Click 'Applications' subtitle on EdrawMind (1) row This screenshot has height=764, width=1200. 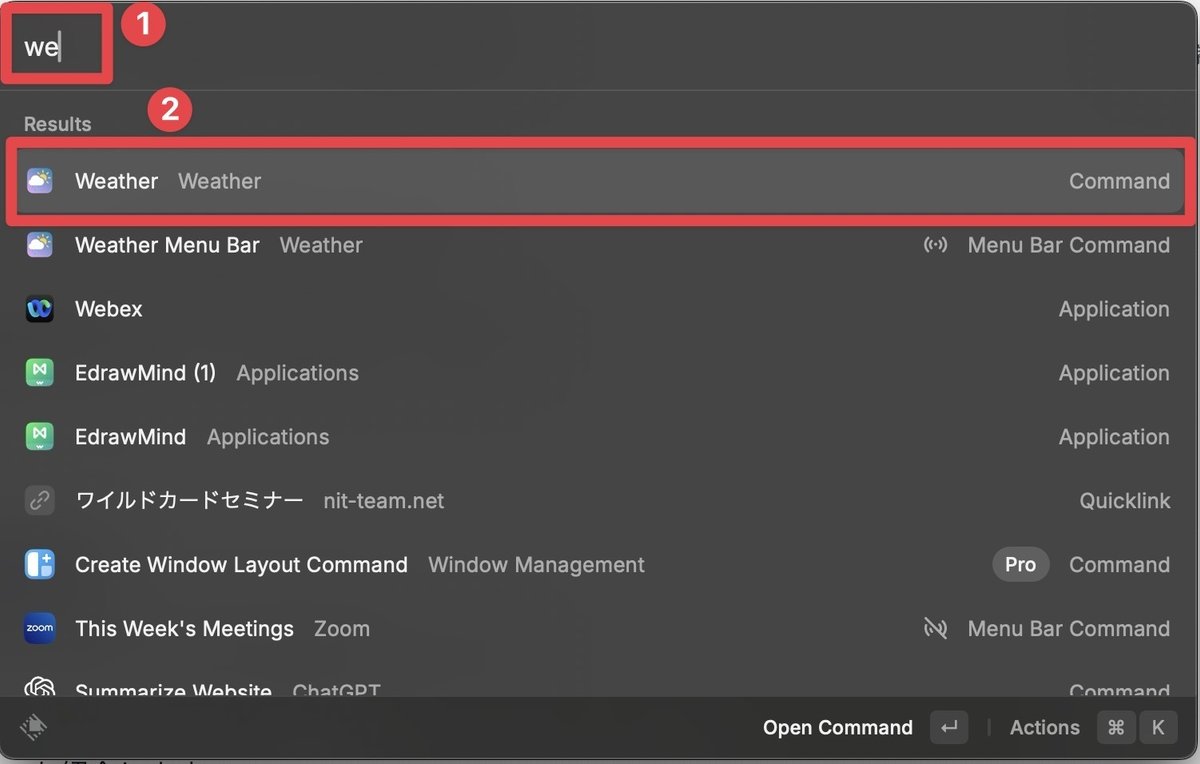coord(297,373)
